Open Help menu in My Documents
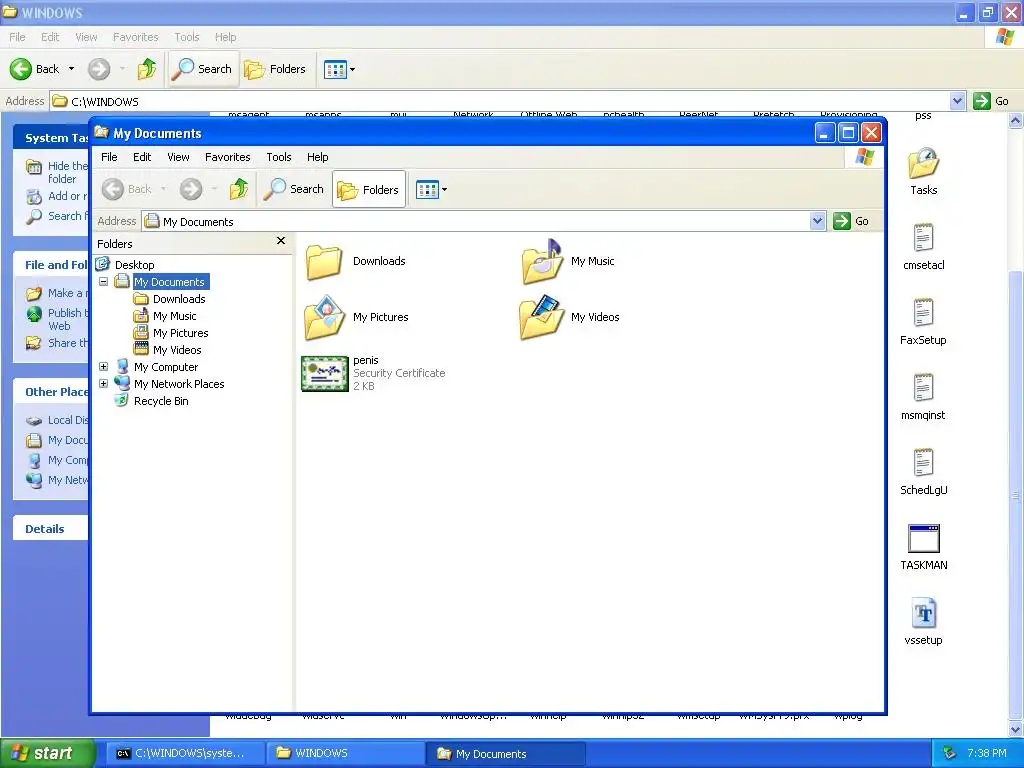The width and height of the screenshot is (1024, 768). click(x=317, y=157)
